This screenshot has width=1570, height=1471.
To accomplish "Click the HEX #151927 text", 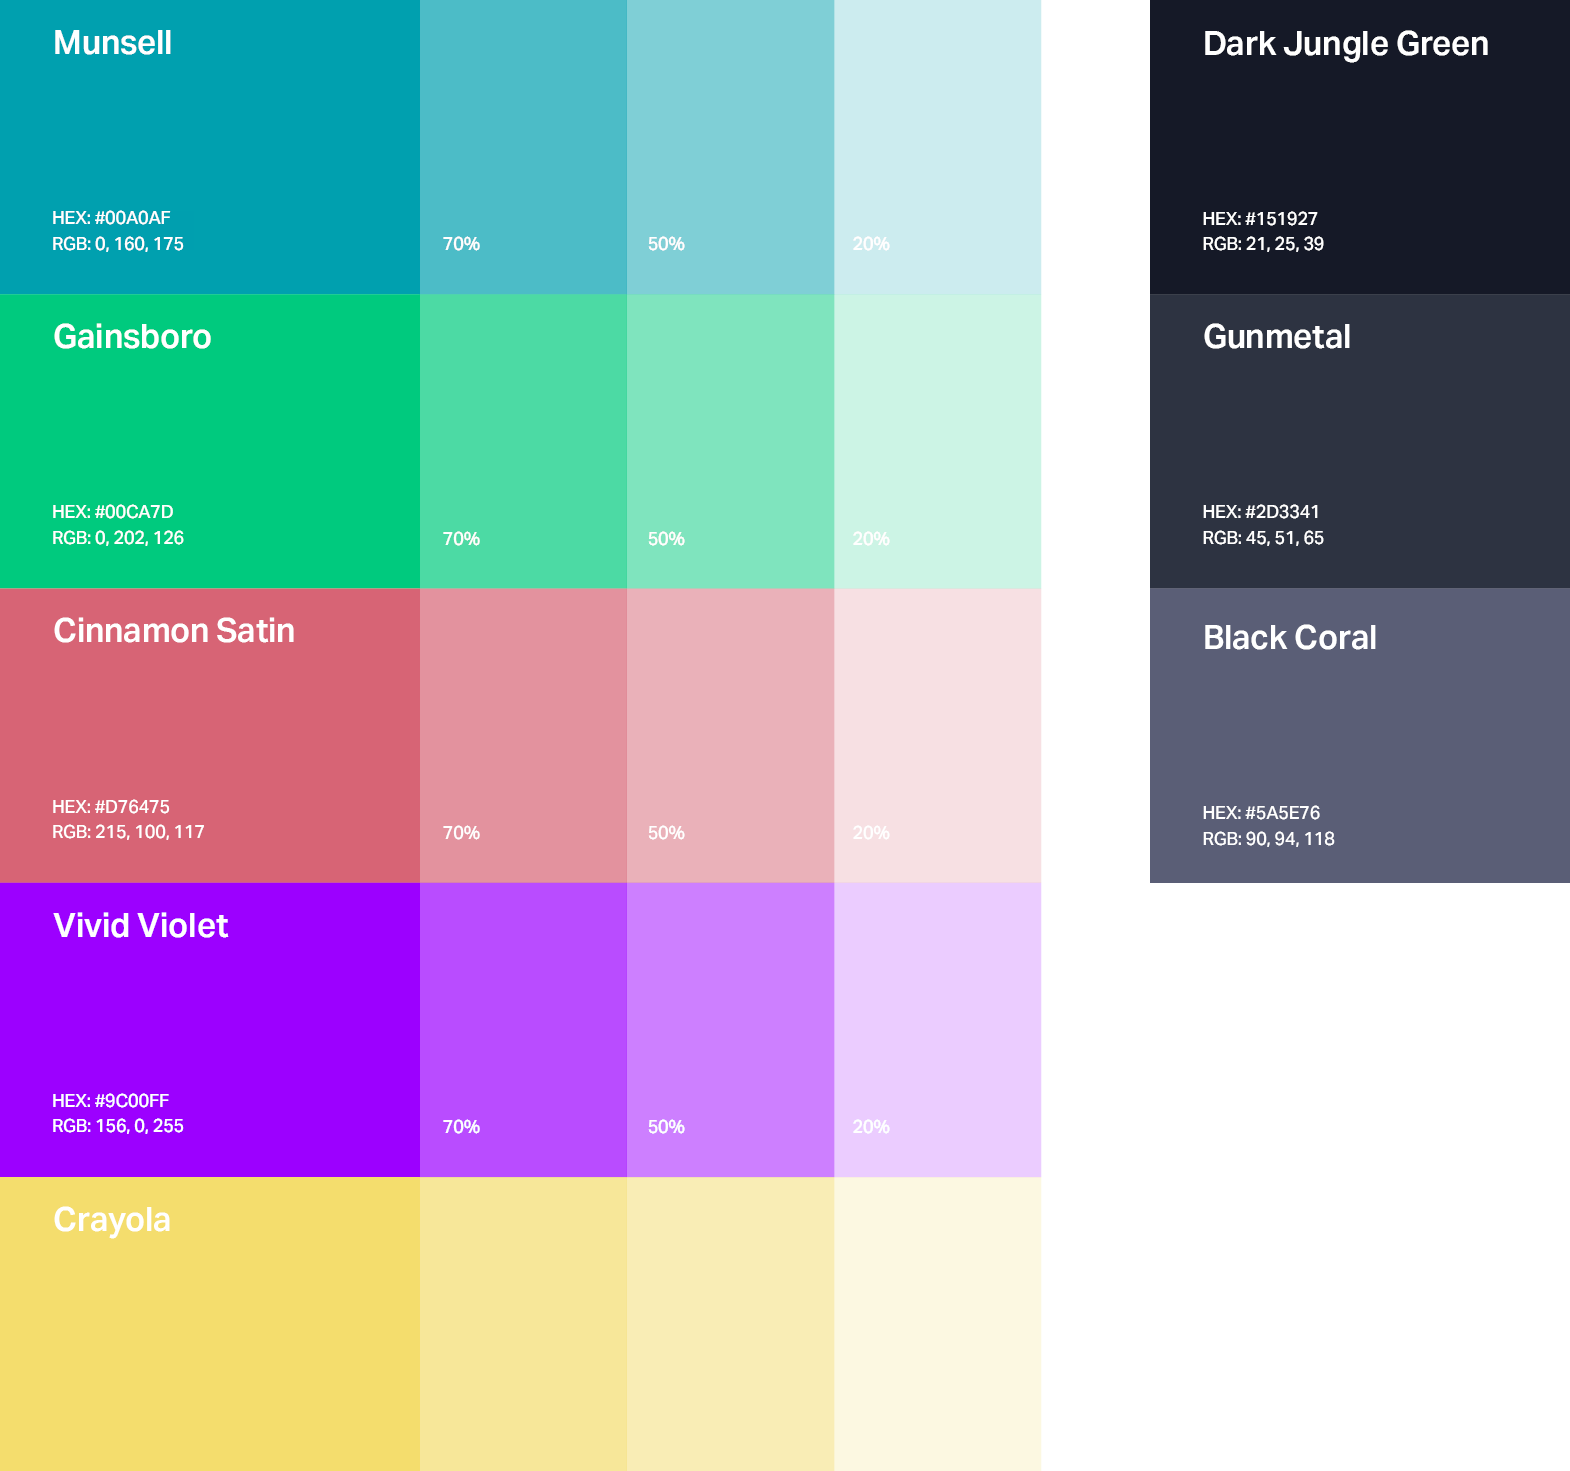I will click(1260, 219).
